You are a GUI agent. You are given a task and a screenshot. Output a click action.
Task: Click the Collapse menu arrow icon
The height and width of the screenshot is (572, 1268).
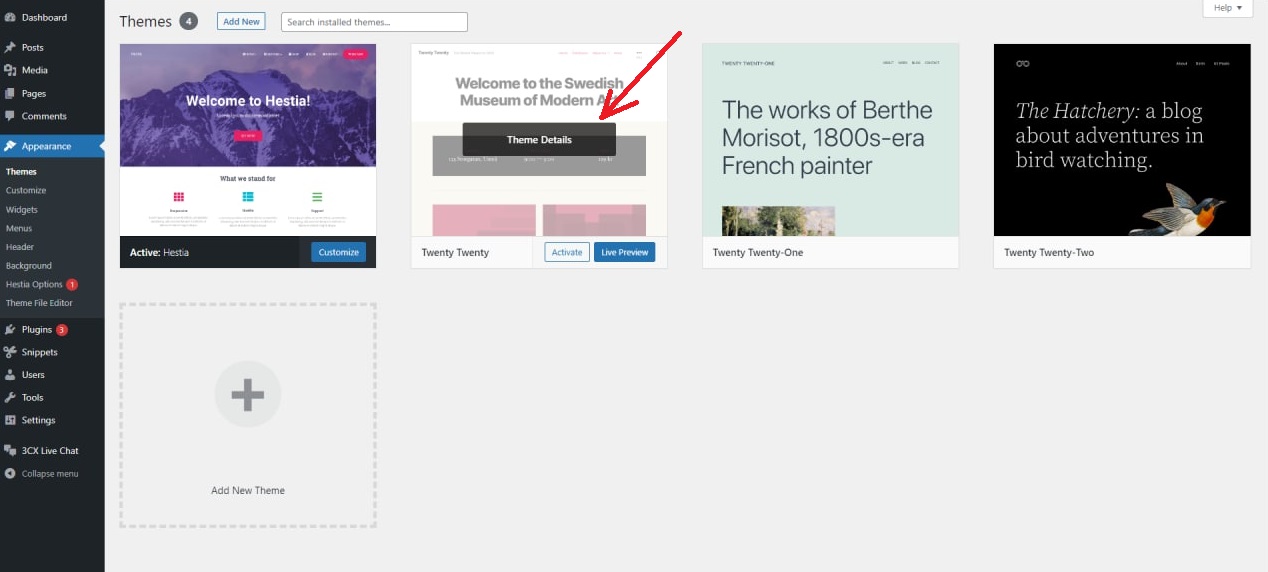click(x=10, y=474)
